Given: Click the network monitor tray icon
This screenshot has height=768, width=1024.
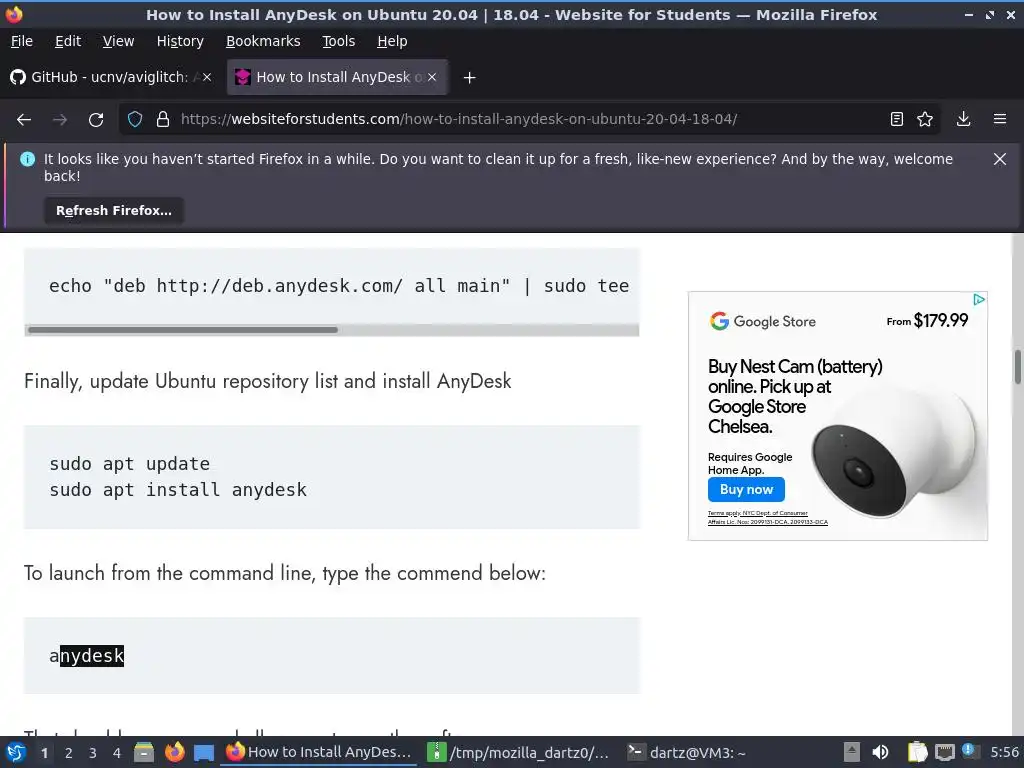Looking at the screenshot, I should (944, 752).
